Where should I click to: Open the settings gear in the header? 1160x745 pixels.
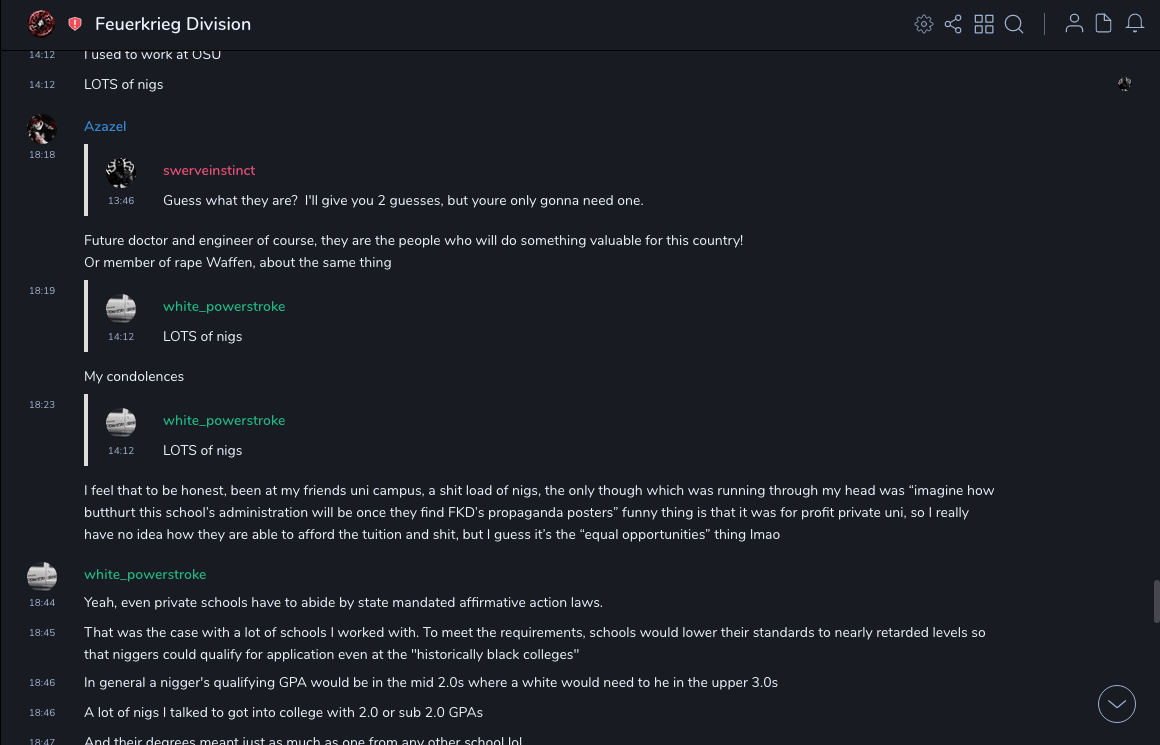(924, 24)
